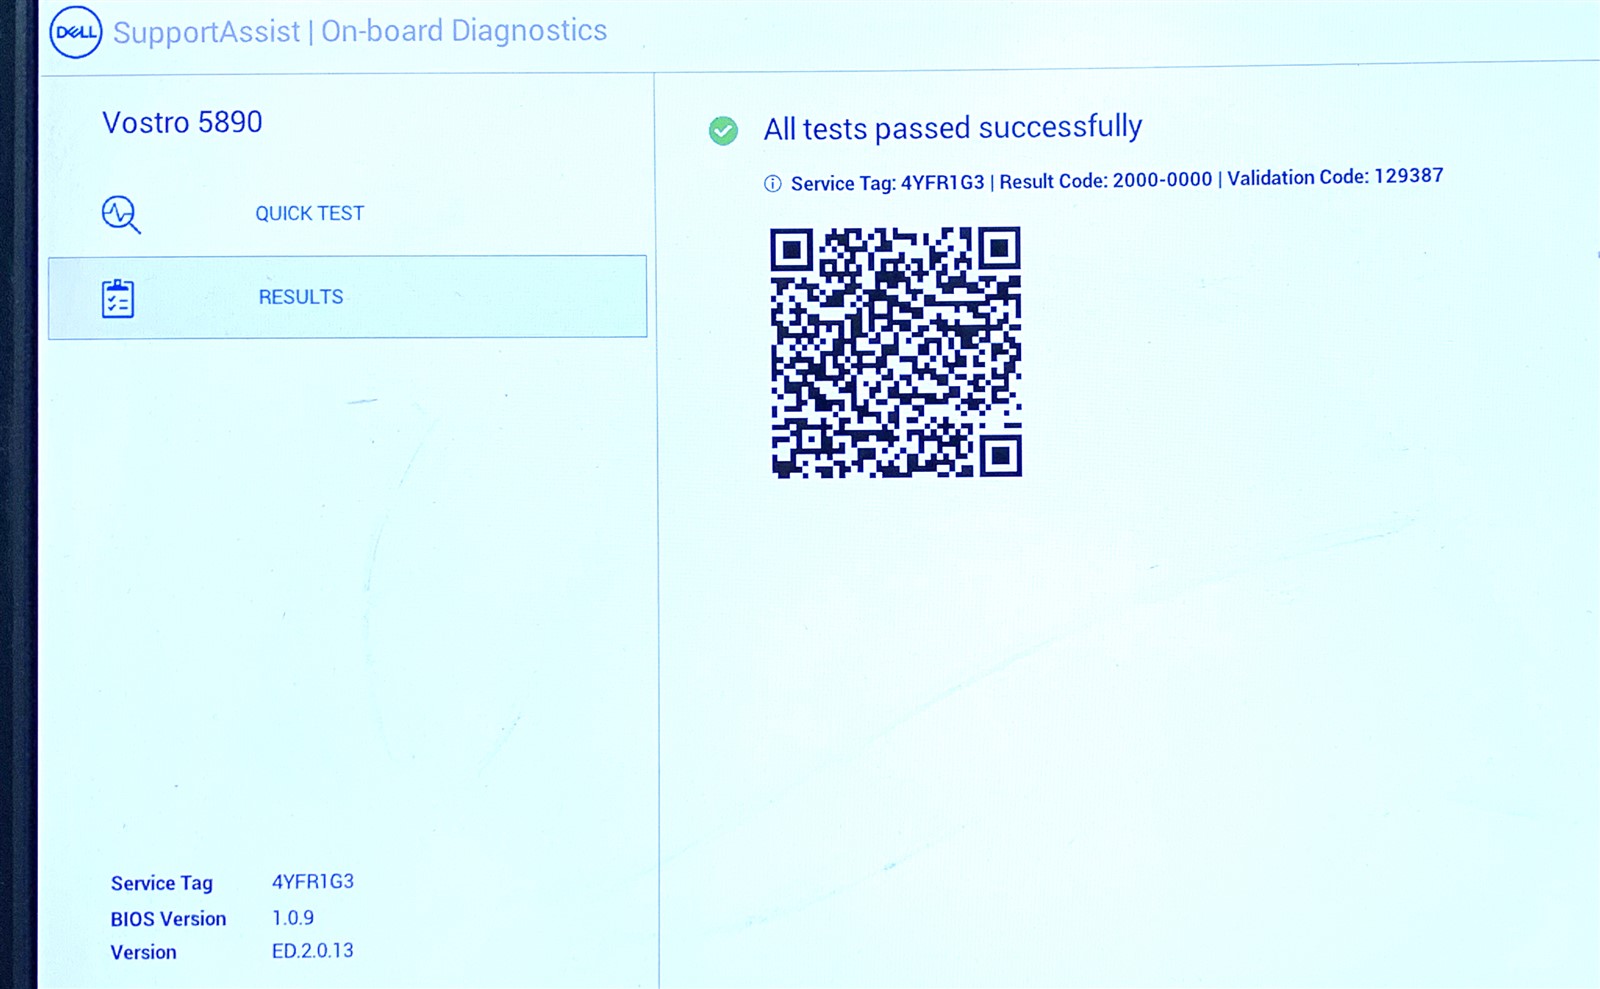
Task: Select the RESULTS menu item
Action: (348, 297)
